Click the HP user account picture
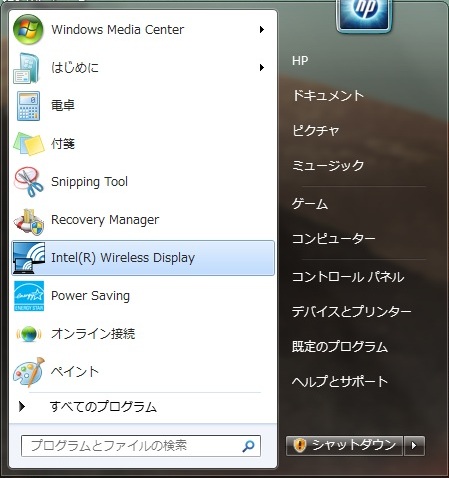Screen dimensions: 449x478 [x=364, y=15]
